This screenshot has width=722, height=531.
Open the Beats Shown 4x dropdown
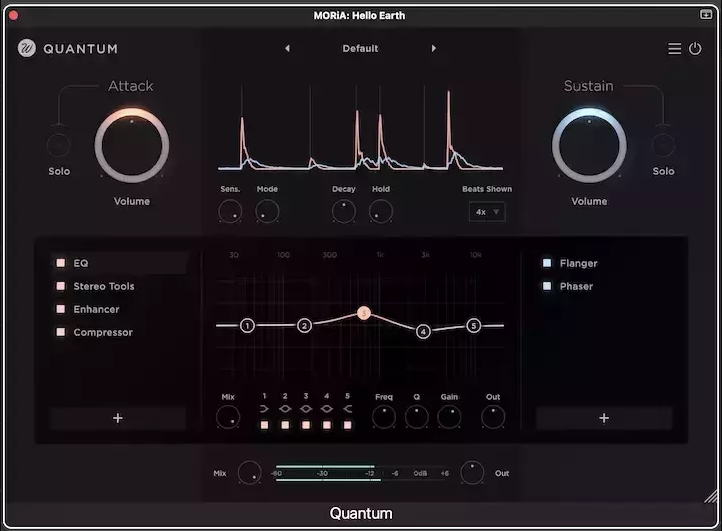[487, 212]
